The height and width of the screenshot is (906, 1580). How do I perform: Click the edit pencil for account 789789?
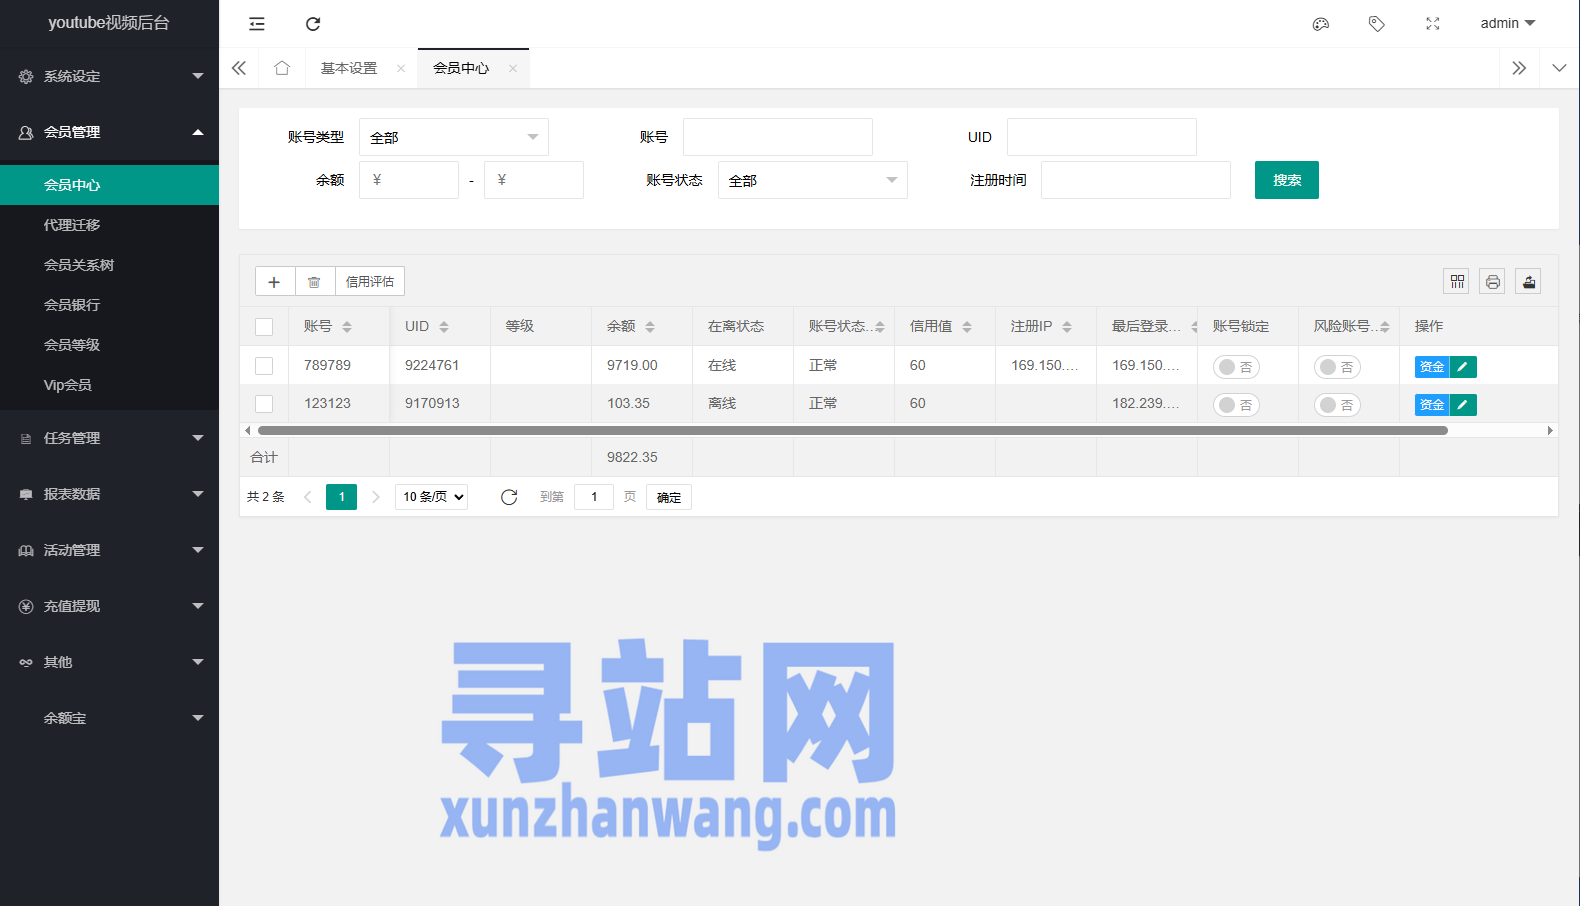point(1463,367)
